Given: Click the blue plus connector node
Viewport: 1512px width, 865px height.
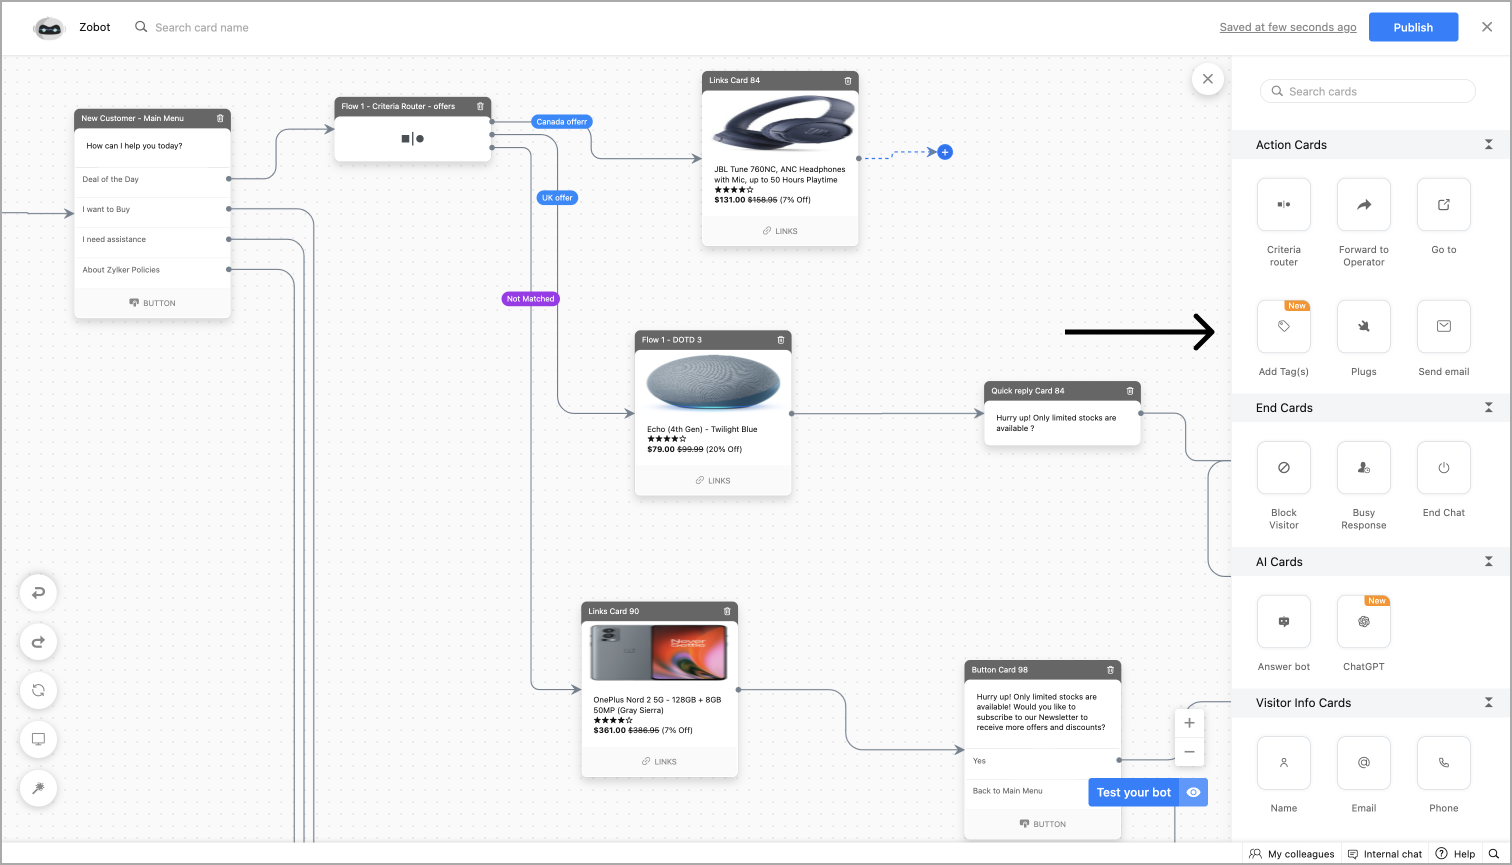Looking at the screenshot, I should pyautogui.click(x=945, y=152).
